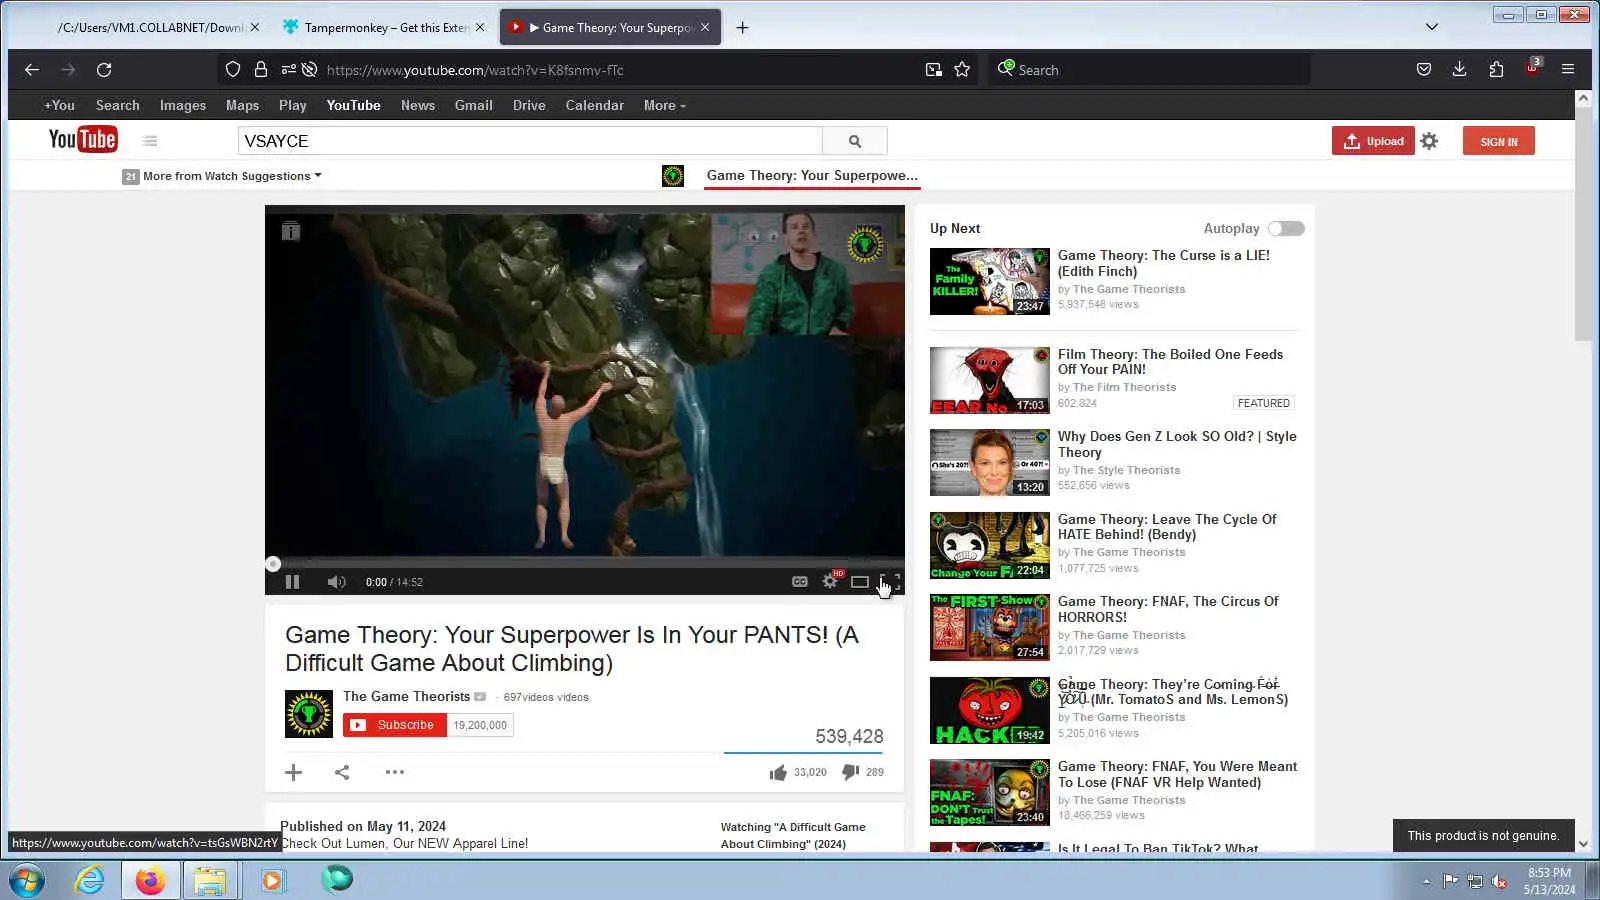Open Gmail in the Google bar
Screen dimensions: 1600x900
click(474, 105)
